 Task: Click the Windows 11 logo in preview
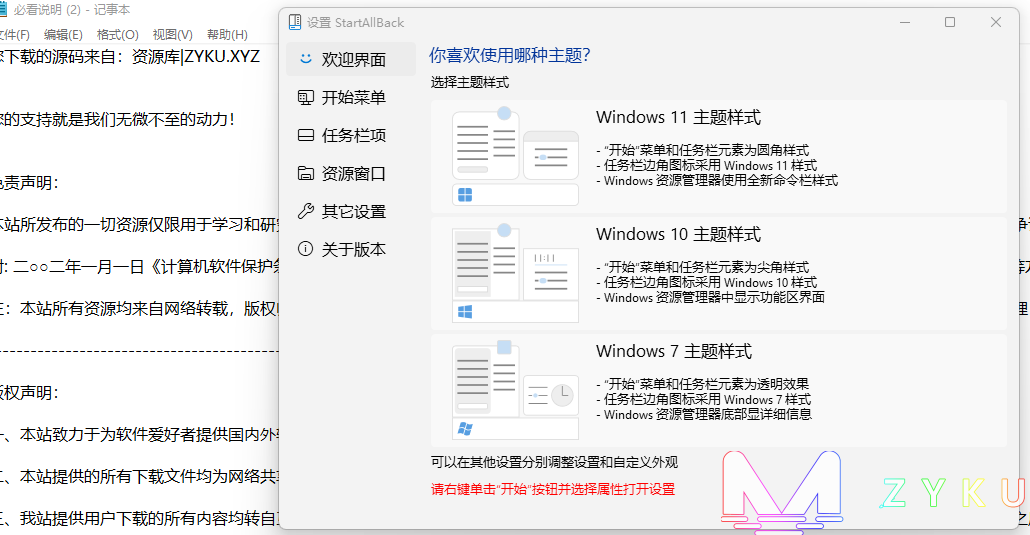point(465,195)
